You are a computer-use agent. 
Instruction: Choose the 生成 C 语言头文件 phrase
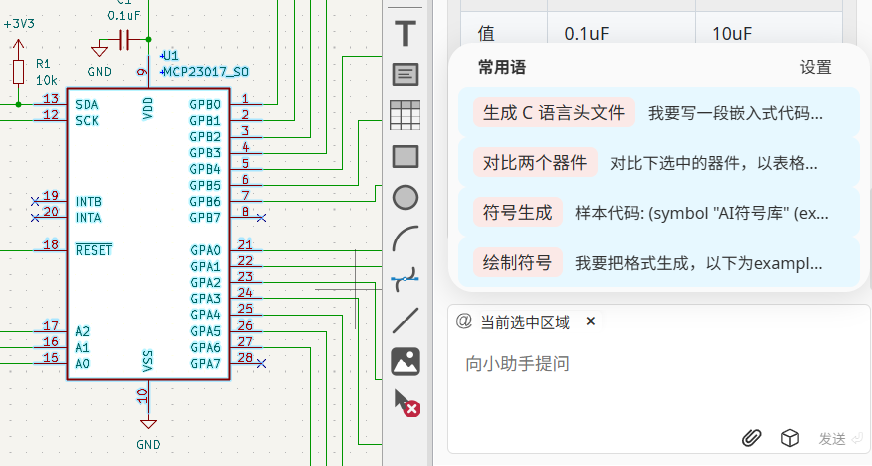point(553,112)
